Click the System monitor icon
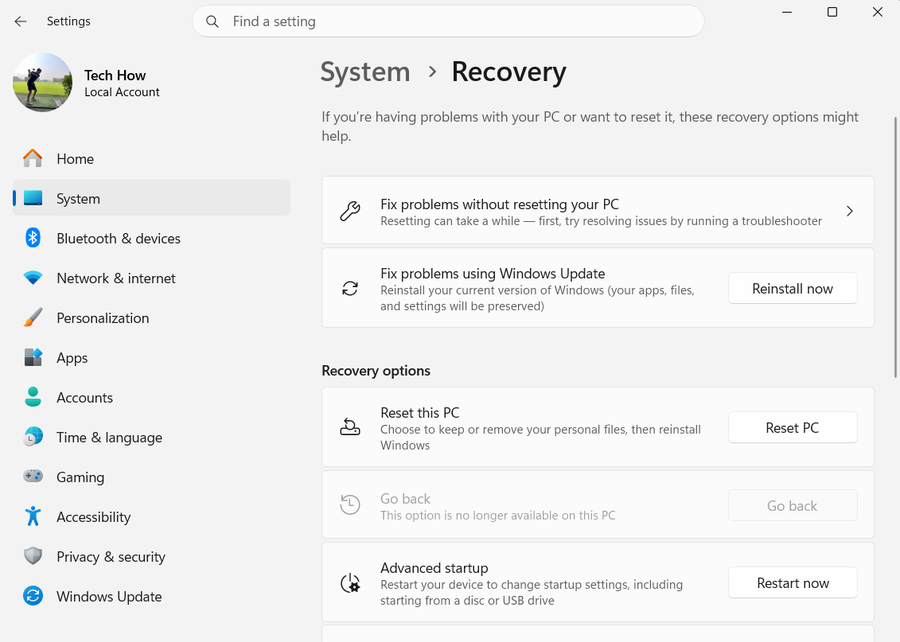The width and height of the screenshot is (900, 642). [x=33, y=199]
